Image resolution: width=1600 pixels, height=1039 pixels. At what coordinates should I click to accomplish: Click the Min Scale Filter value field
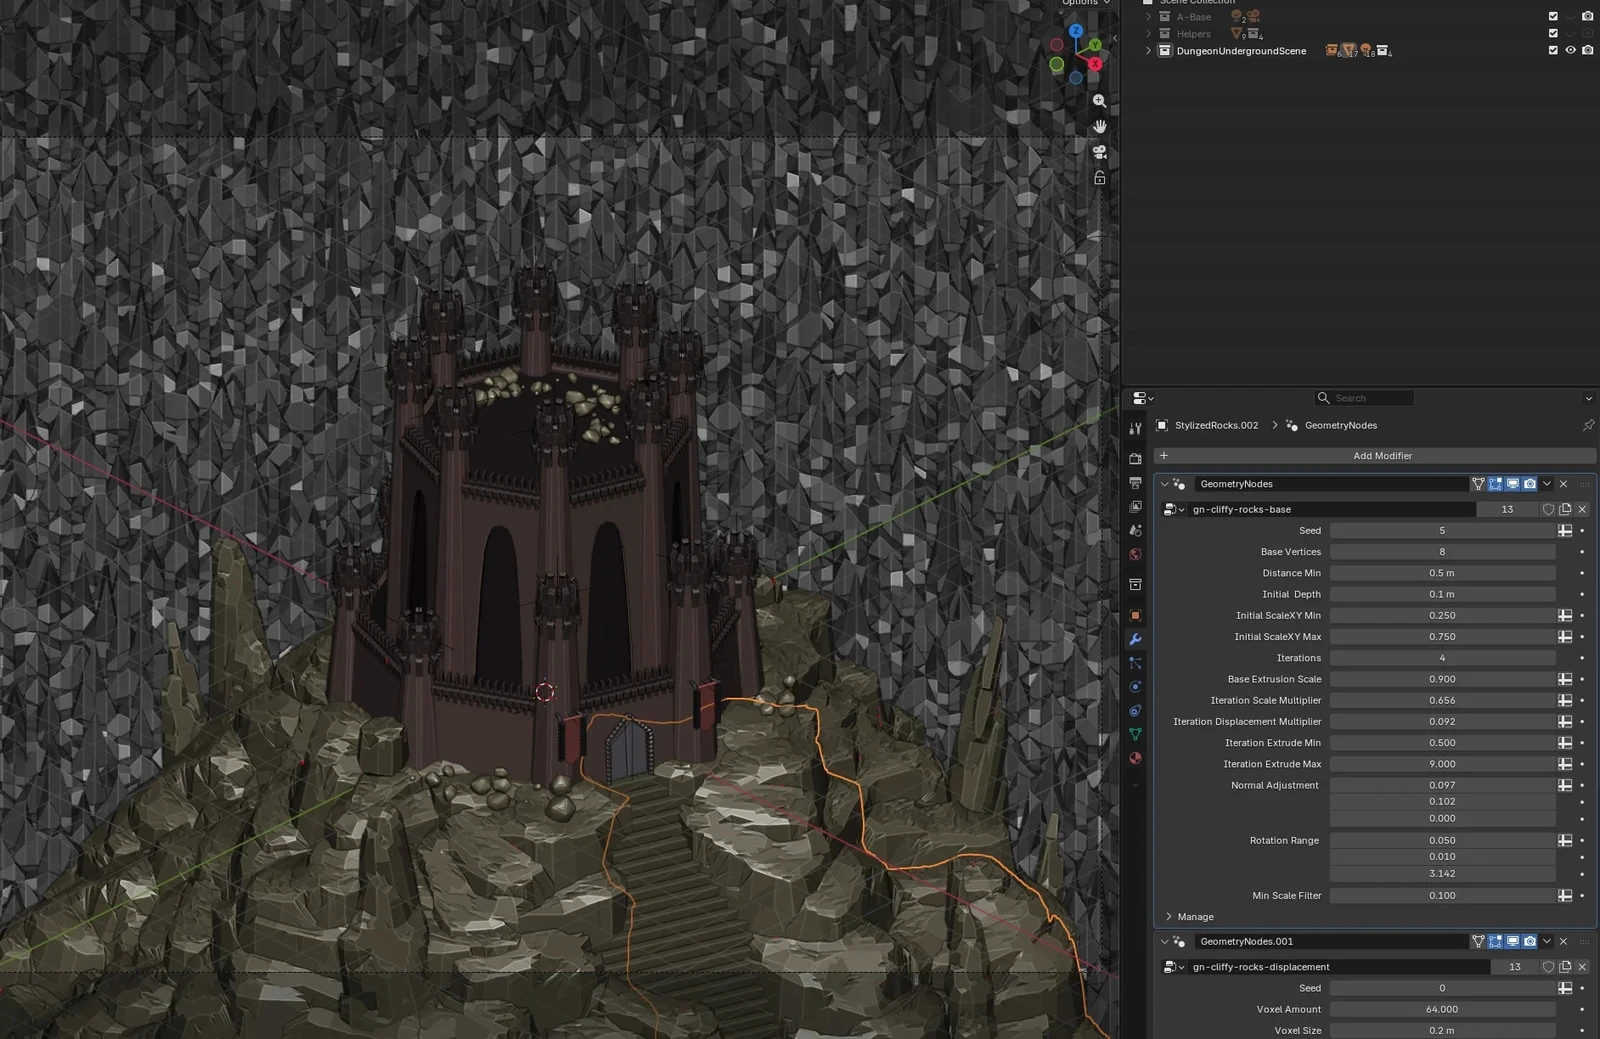click(x=1442, y=896)
